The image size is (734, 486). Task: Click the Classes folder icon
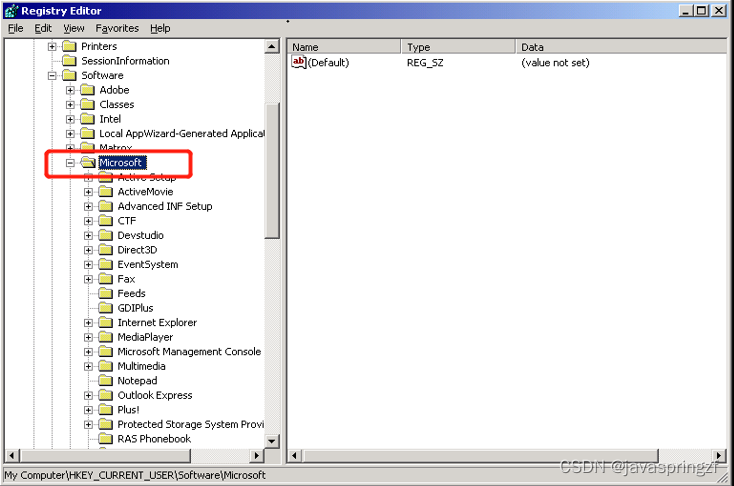click(x=88, y=104)
